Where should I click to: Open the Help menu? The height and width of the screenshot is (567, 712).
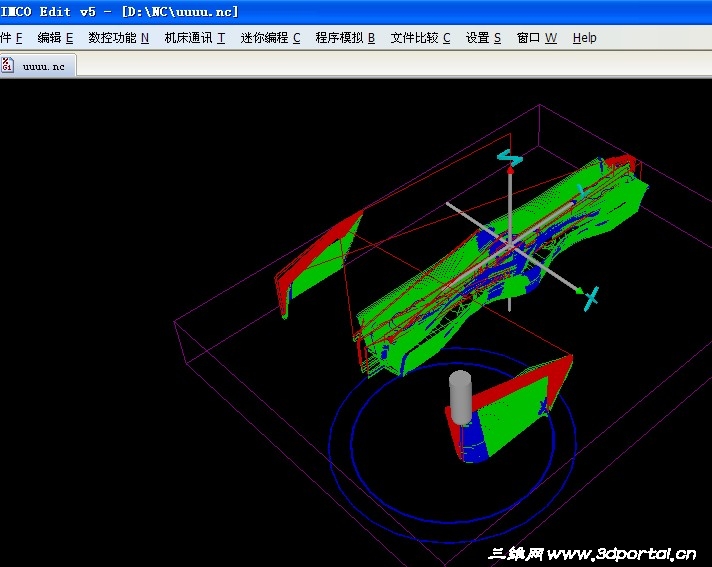[584, 38]
